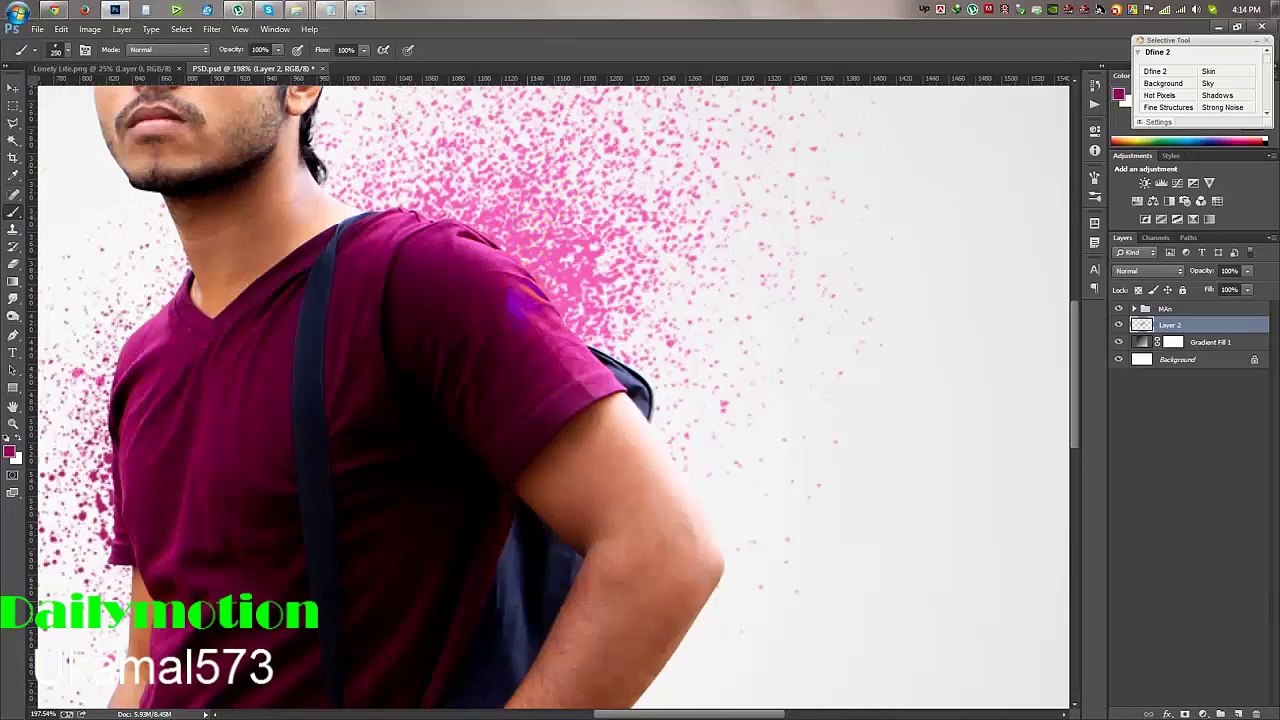This screenshot has height=720, width=1280.
Task: Select the Eyedropper tool
Action: pyautogui.click(x=13, y=176)
